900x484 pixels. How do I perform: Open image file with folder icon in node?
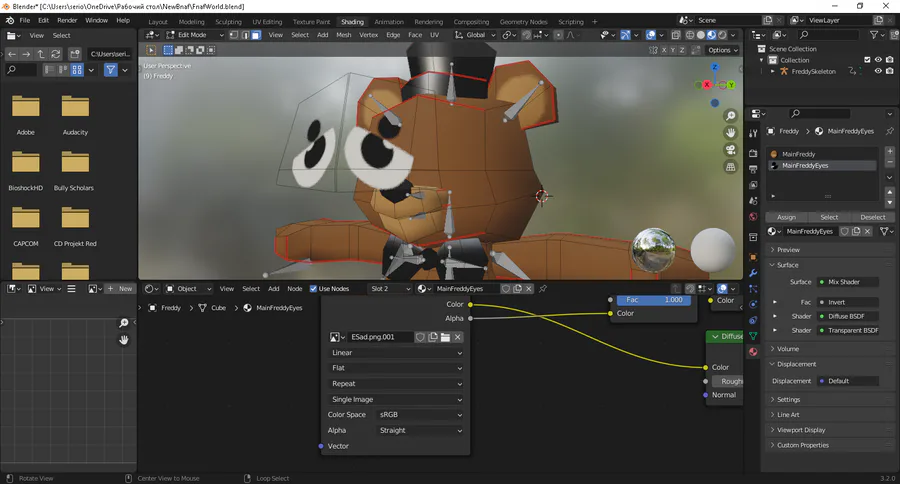click(446, 337)
